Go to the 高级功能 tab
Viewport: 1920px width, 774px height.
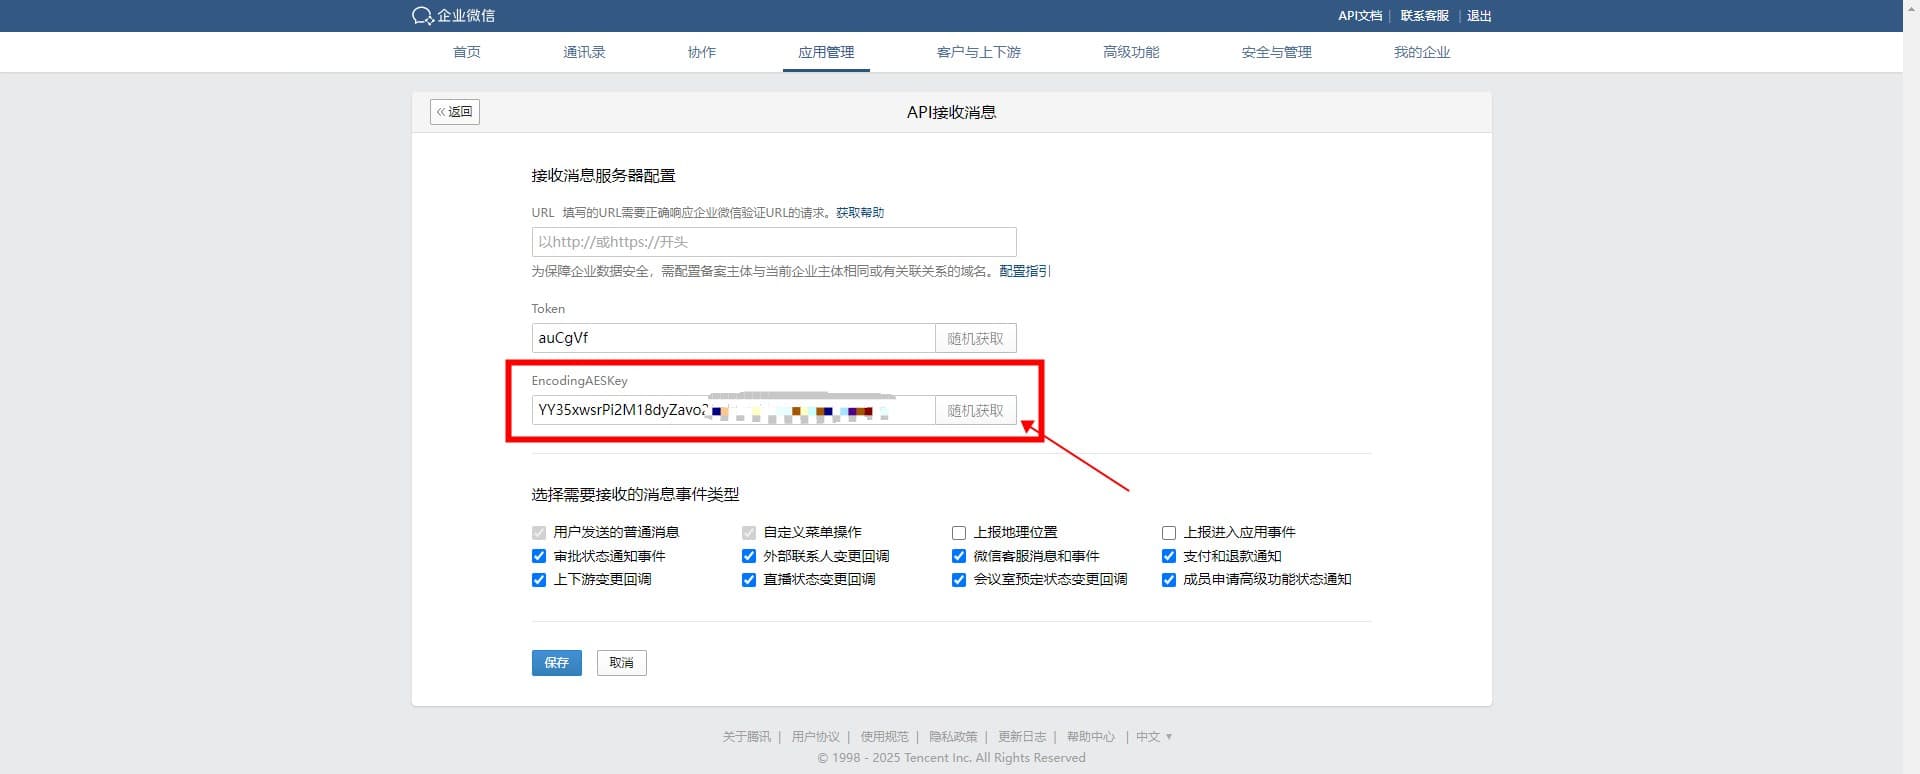pyautogui.click(x=1131, y=52)
